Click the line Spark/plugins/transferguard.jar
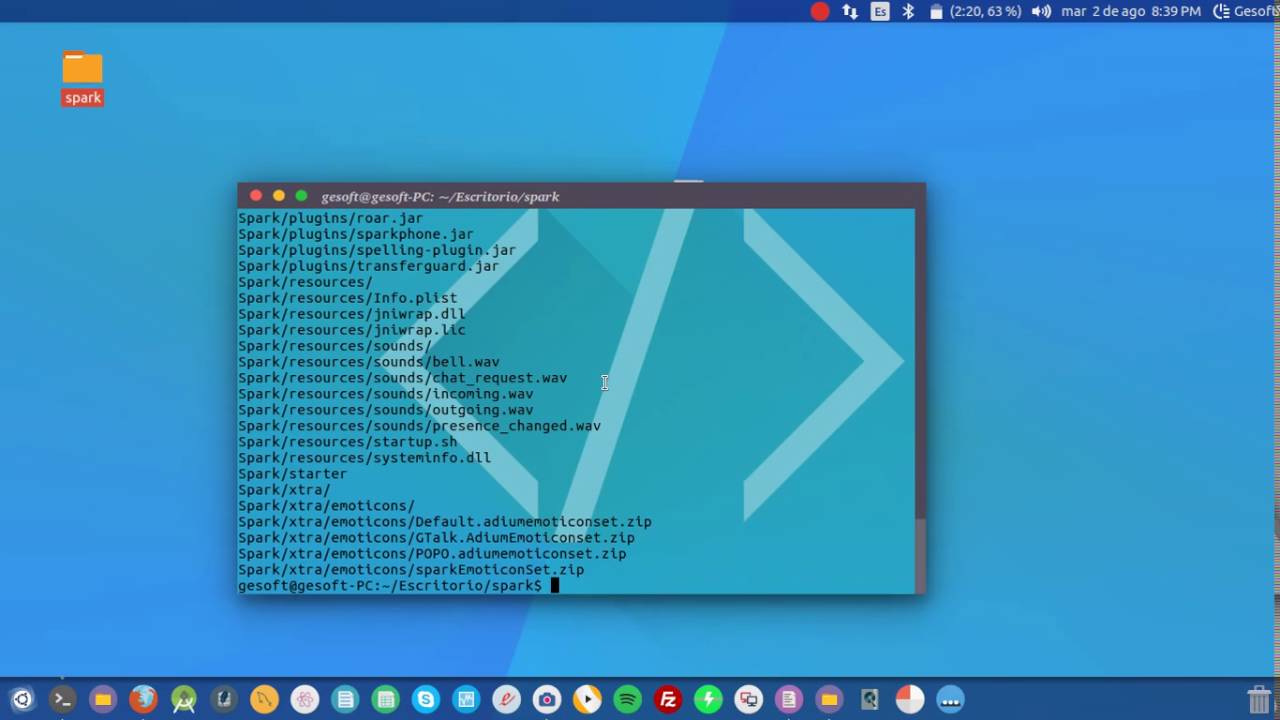Viewport: 1280px width, 720px height. [368, 266]
